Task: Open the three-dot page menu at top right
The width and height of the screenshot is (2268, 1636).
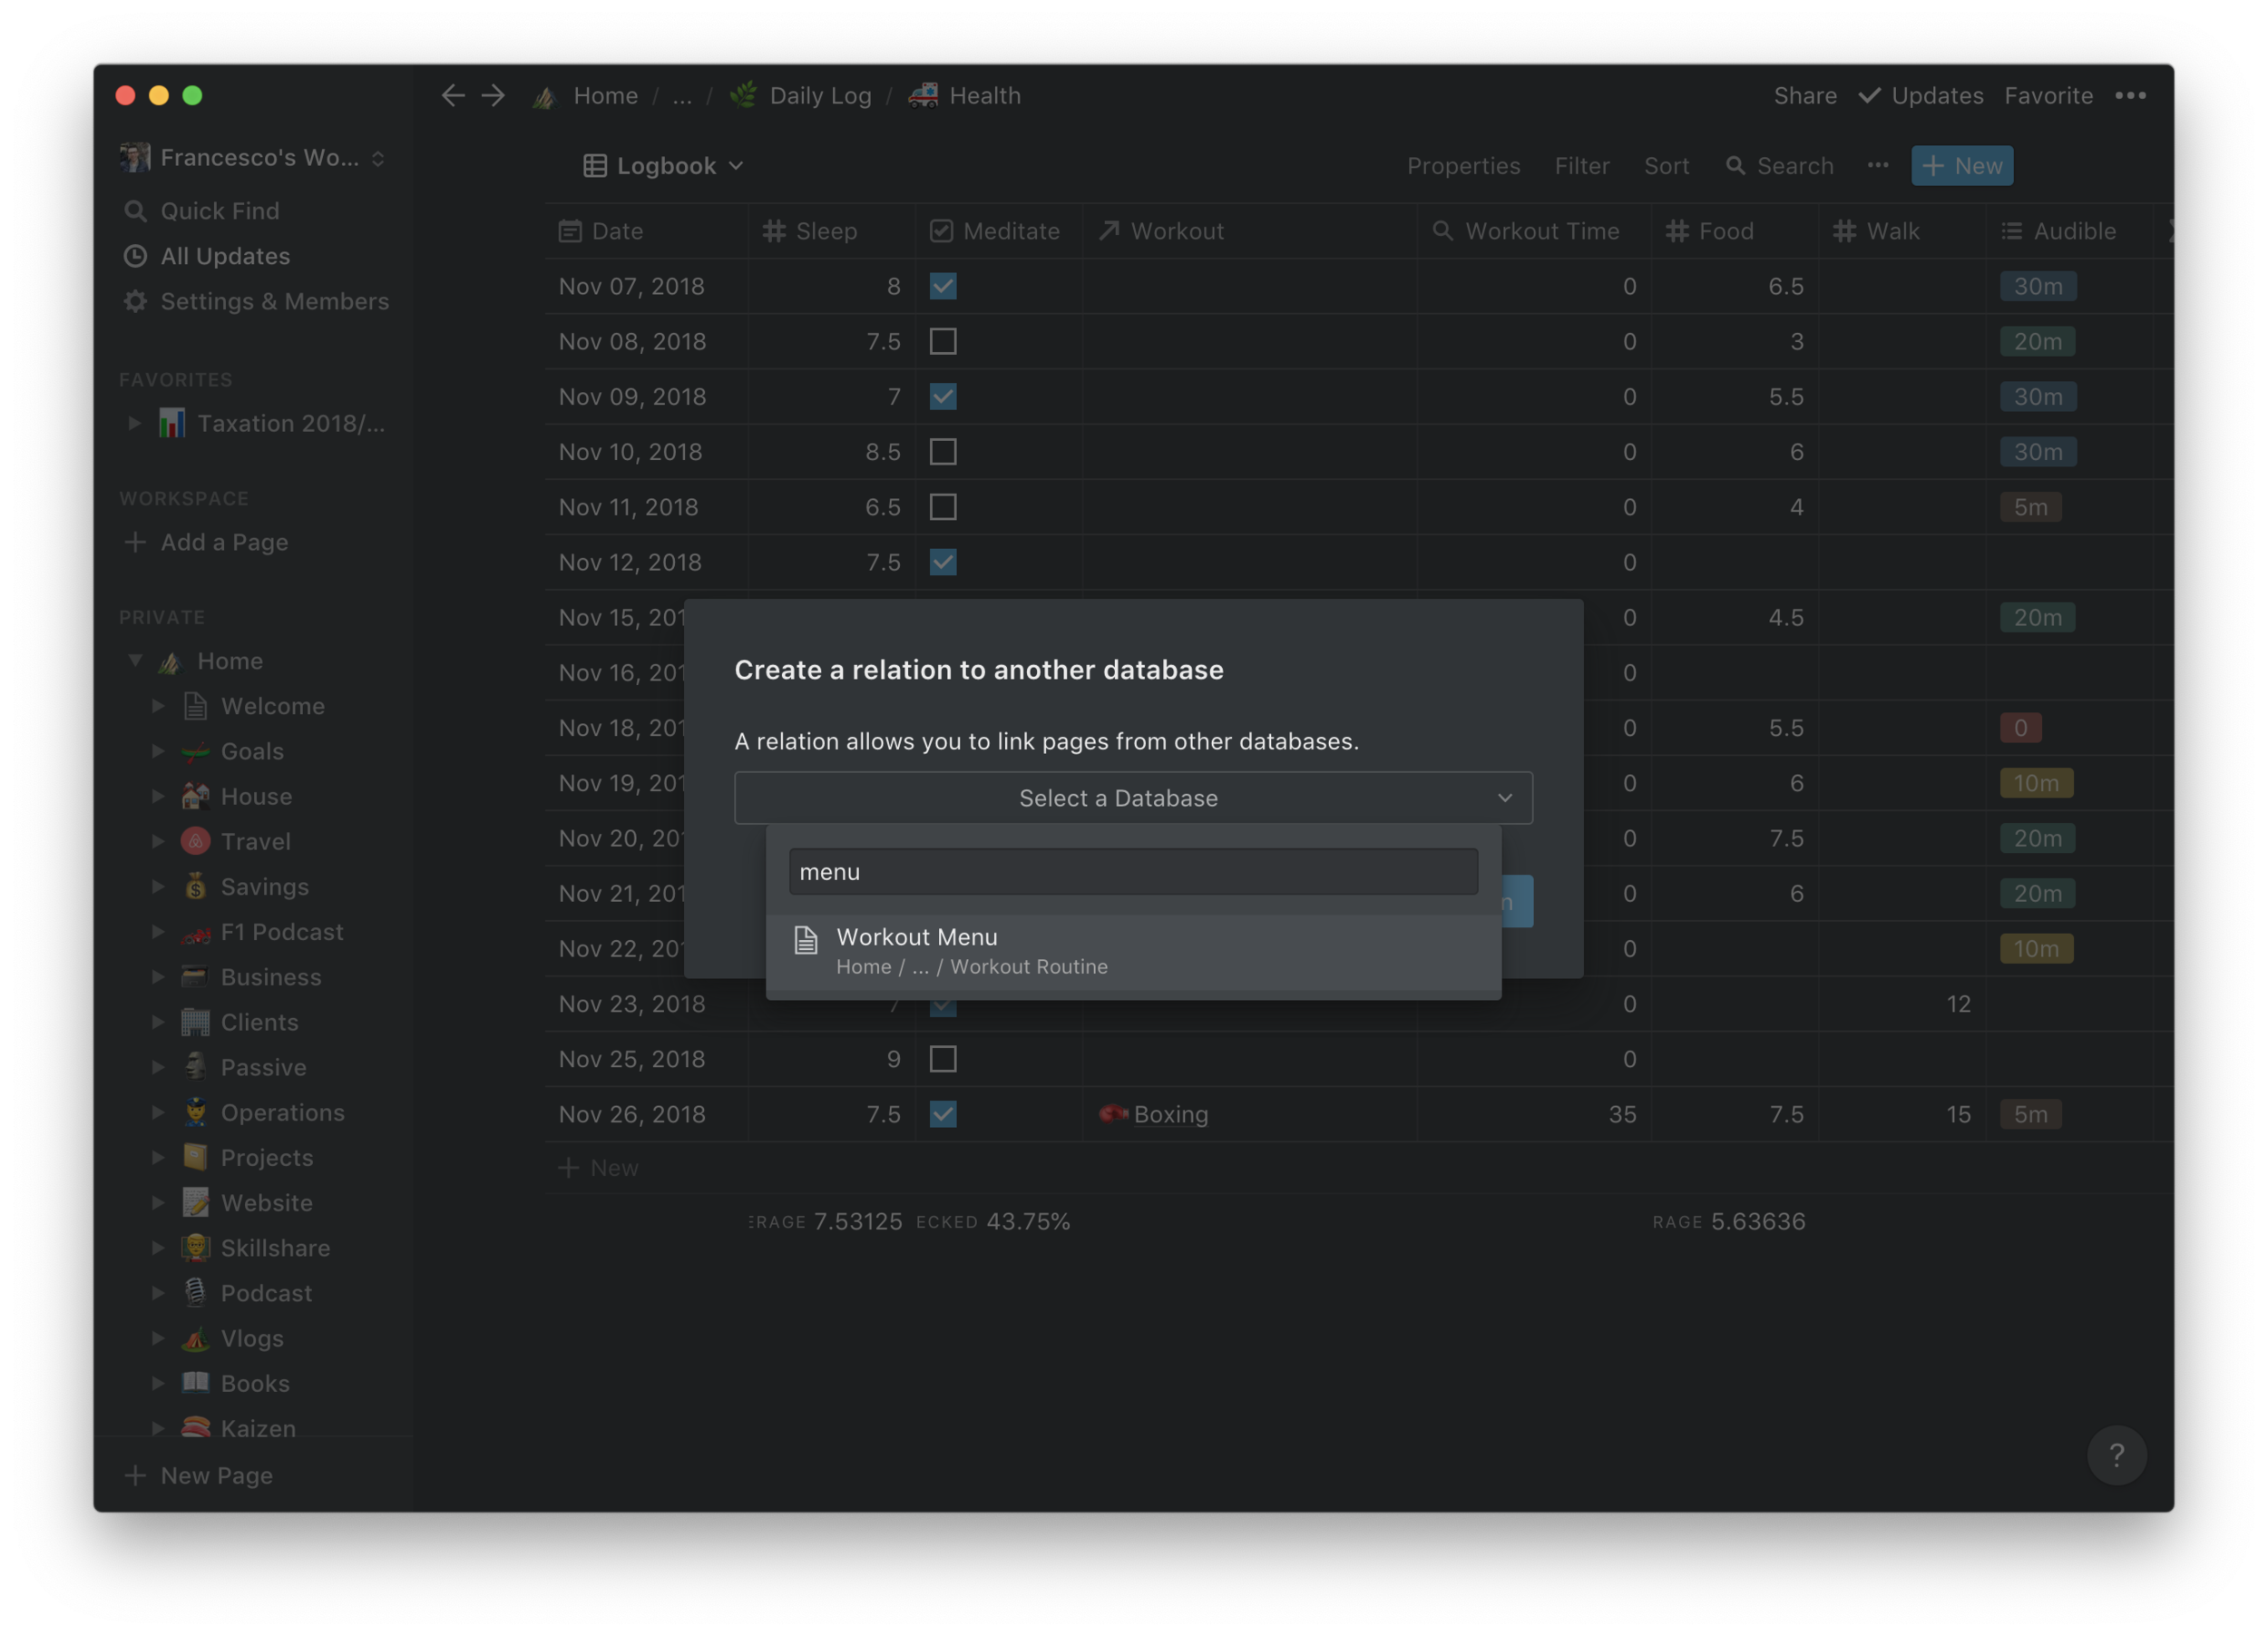Action: [2130, 95]
